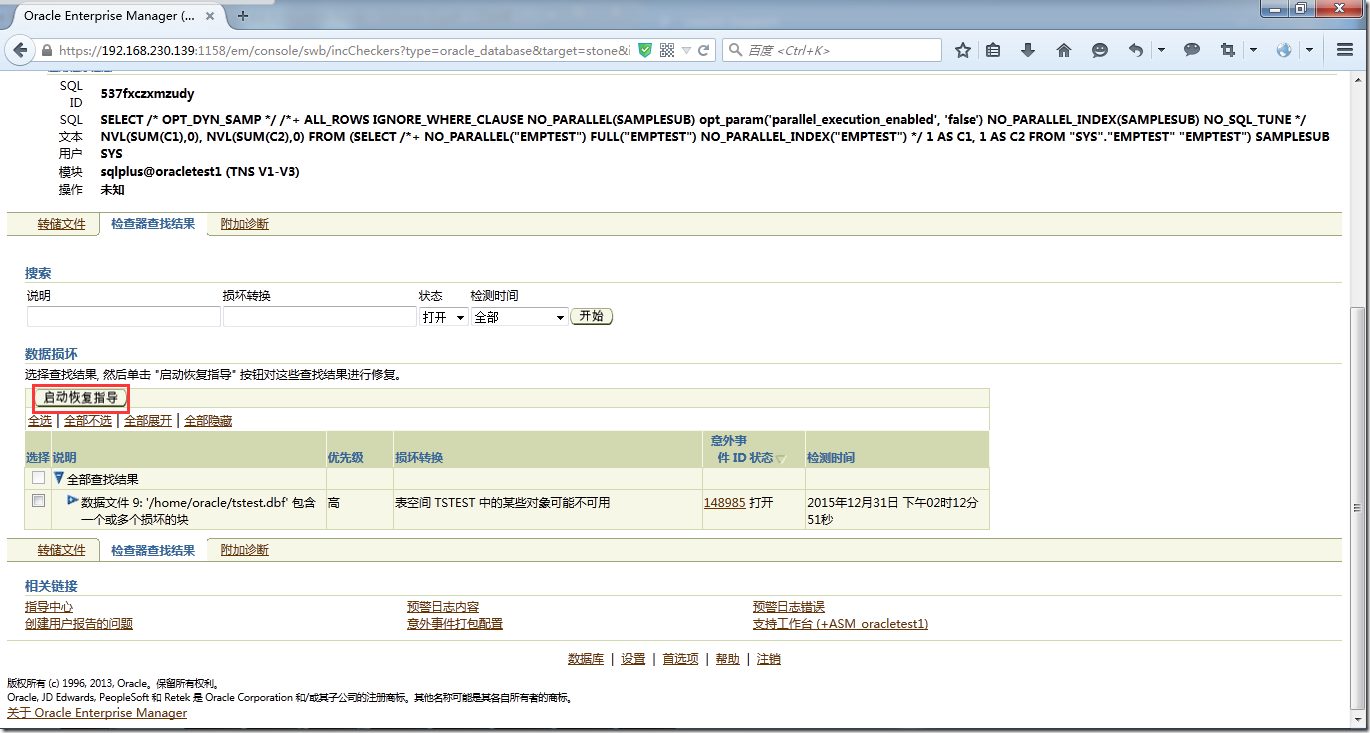This screenshot has width=1370, height=733.
Task: Collapse the 全部查找结果 tree node
Action: (59, 479)
